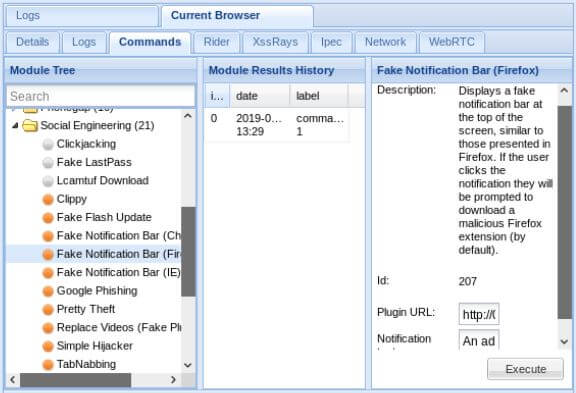Click the id column header in results
This screenshot has width=576, height=393.
tap(217, 96)
